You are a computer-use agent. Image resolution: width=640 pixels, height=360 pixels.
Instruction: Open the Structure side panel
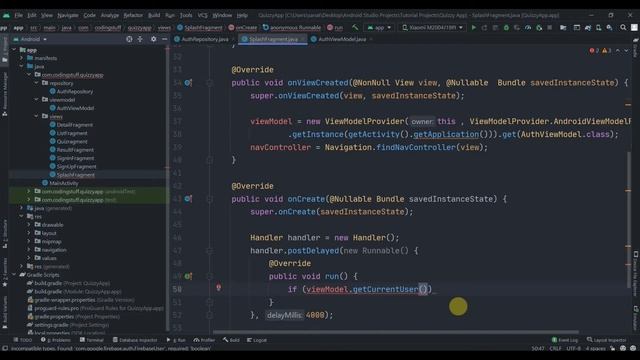tap(4, 233)
